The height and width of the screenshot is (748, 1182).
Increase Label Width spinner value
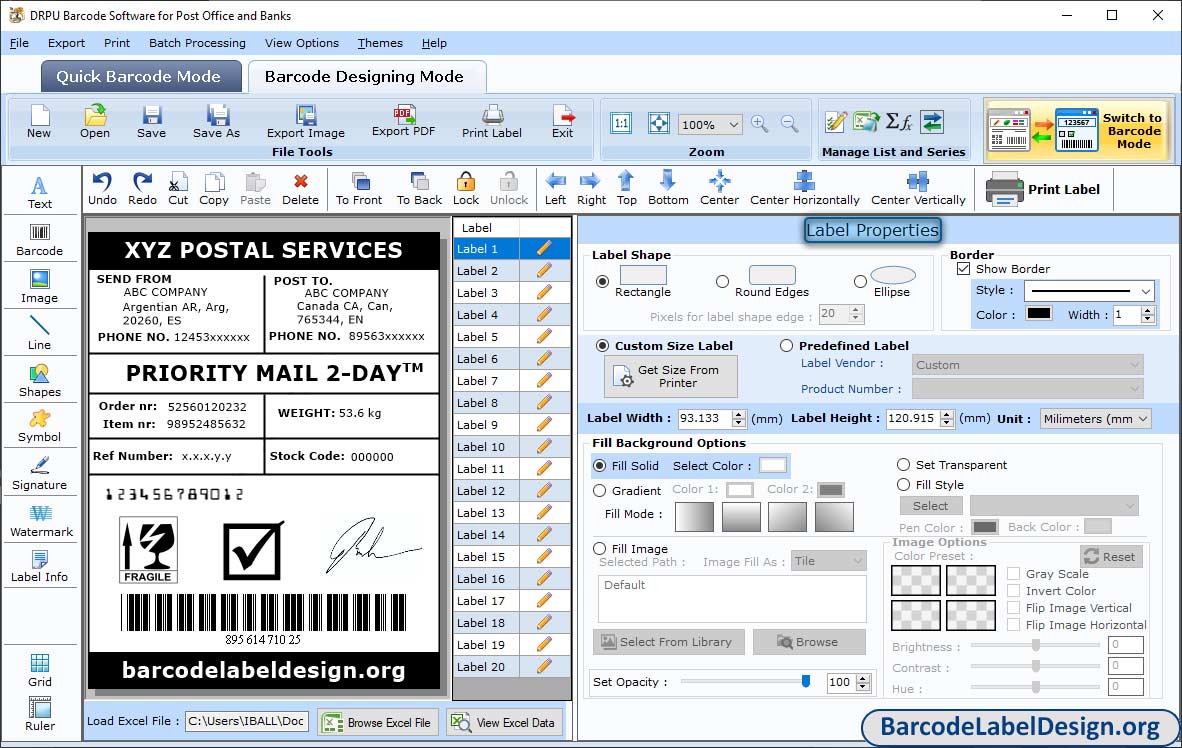coord(739,413)
